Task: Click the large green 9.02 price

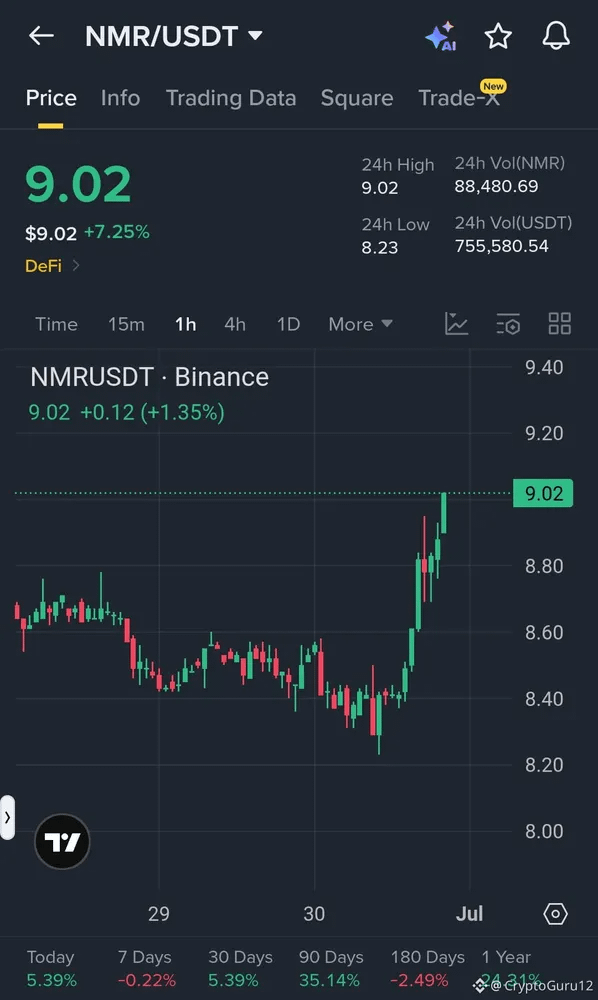Action: click(x=78, y=184)
